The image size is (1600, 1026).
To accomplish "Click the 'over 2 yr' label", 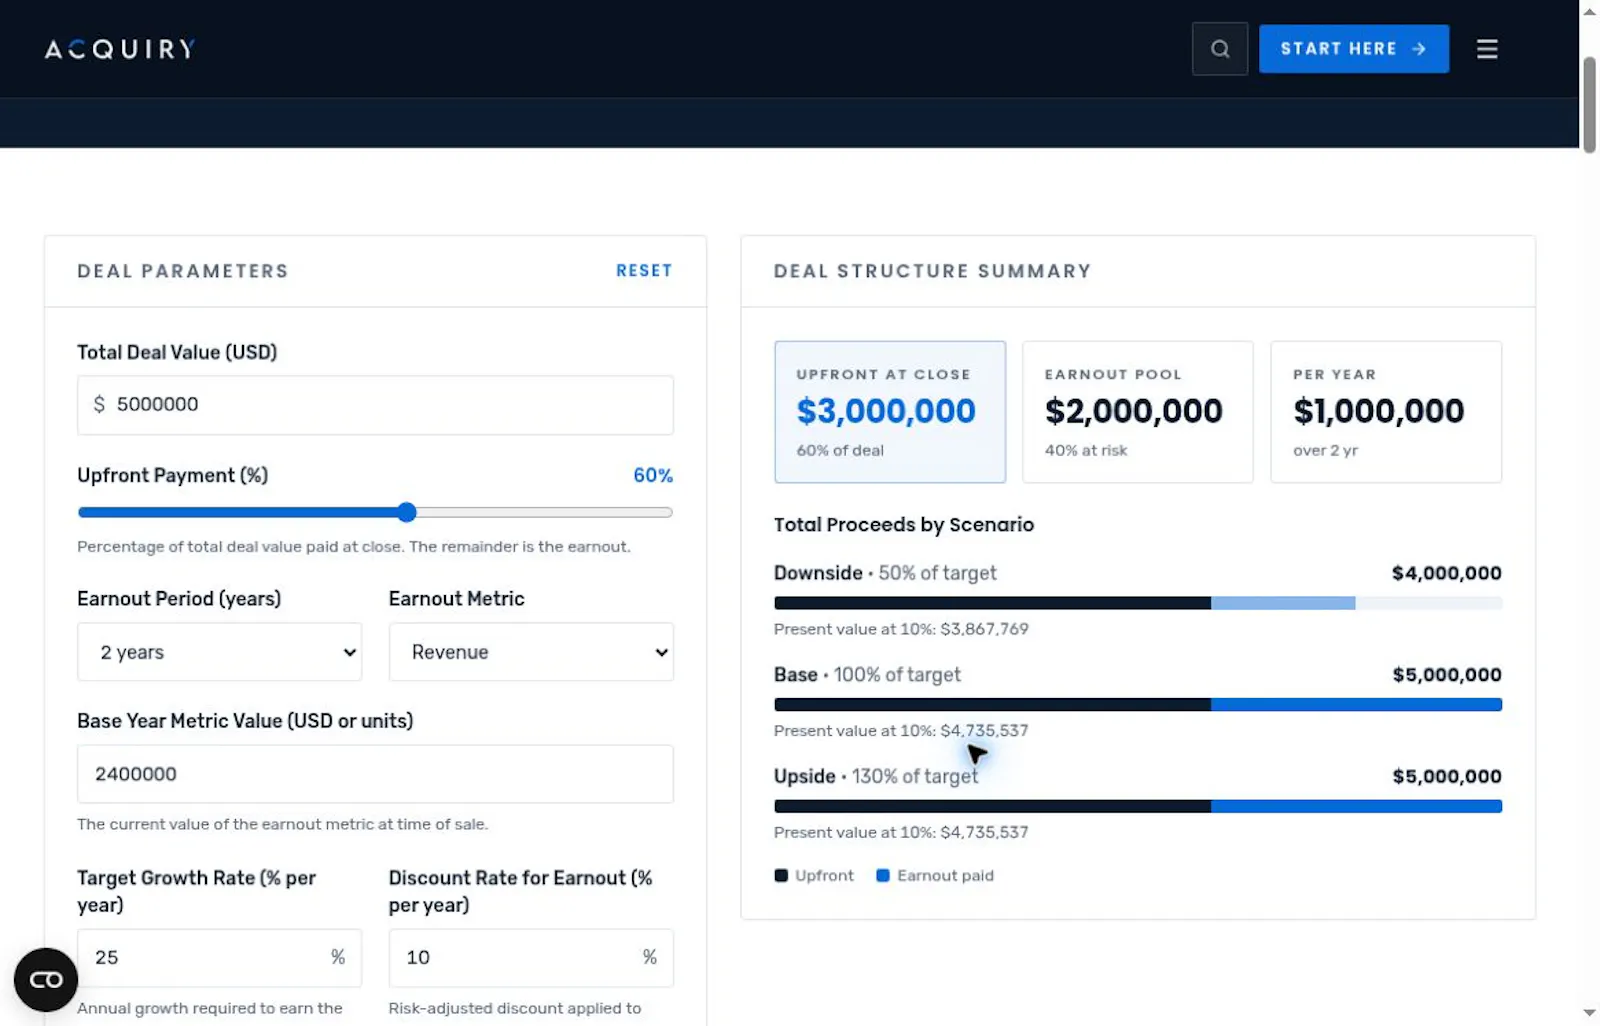I will (x=1325, y=451).
